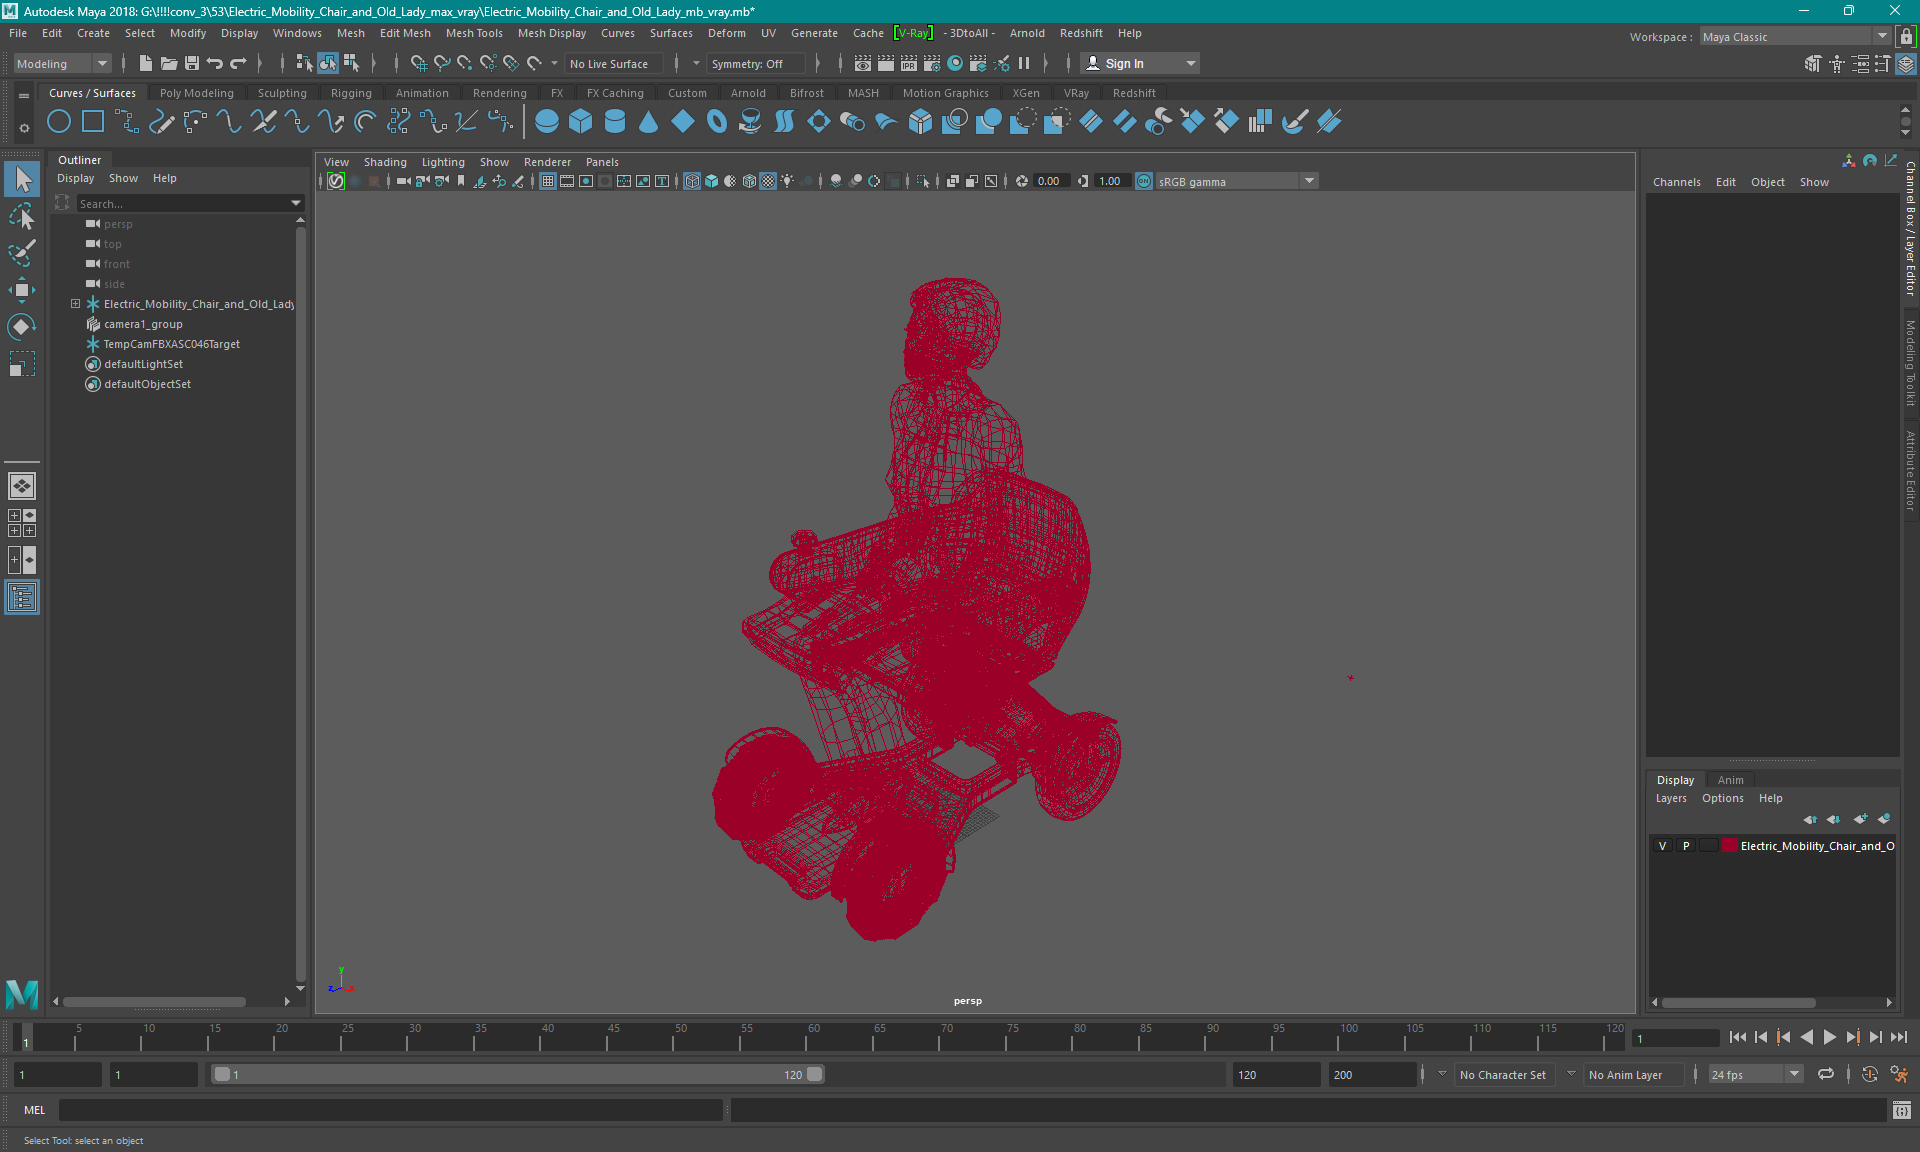This screenshot has height=1152, width=1920.
Task: Toggle loop playback mode button
Action: click(1826, 1074)
